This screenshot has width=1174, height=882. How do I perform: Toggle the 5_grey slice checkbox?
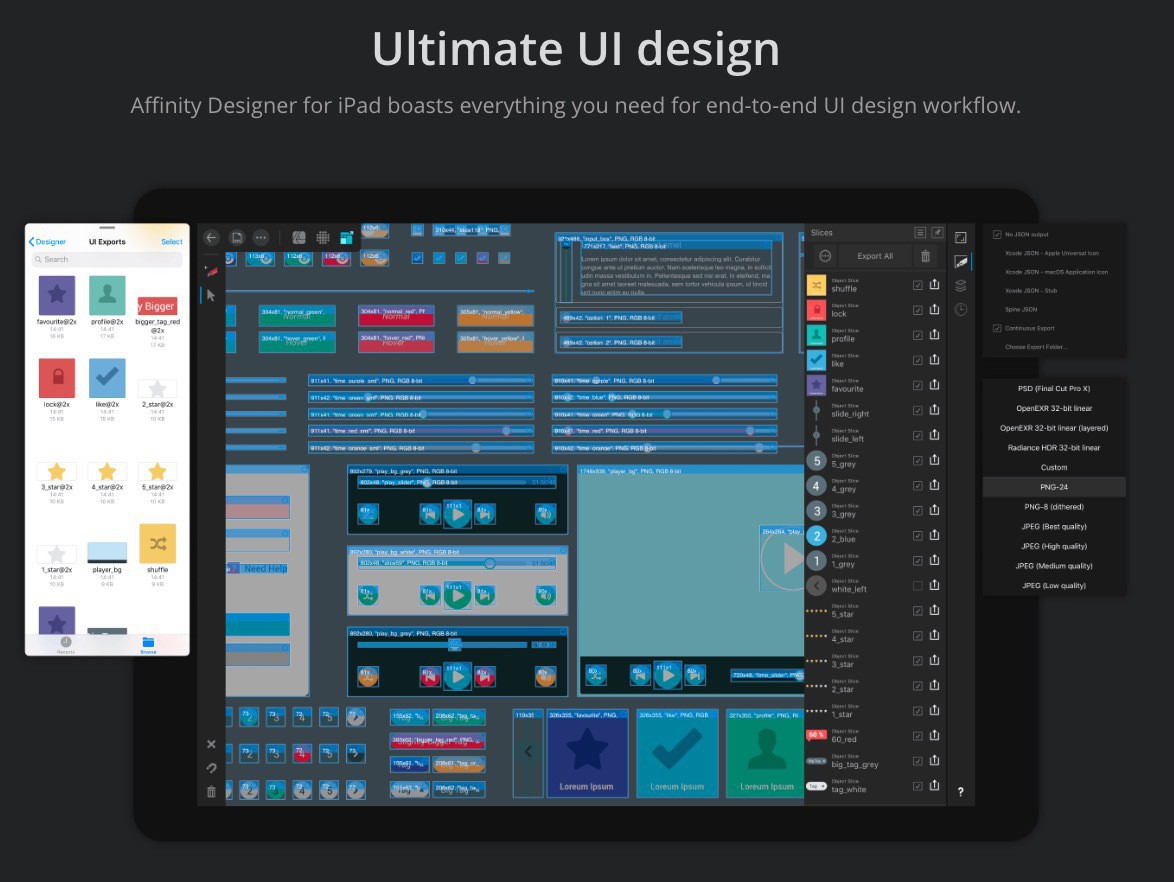pyautogui.click(x=918, y=460)
